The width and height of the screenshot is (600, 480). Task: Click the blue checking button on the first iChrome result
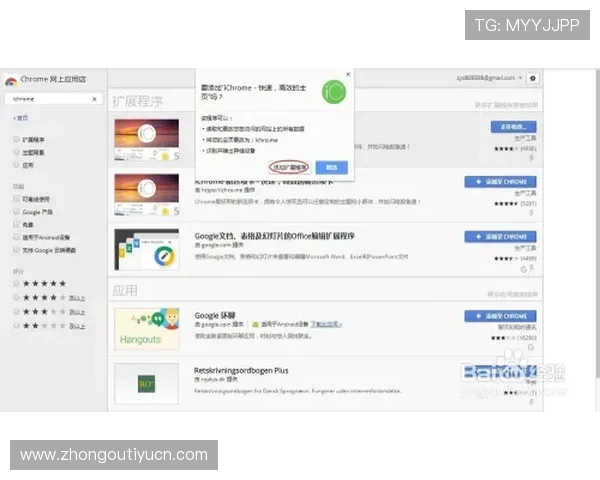click(x=514, y=127)
